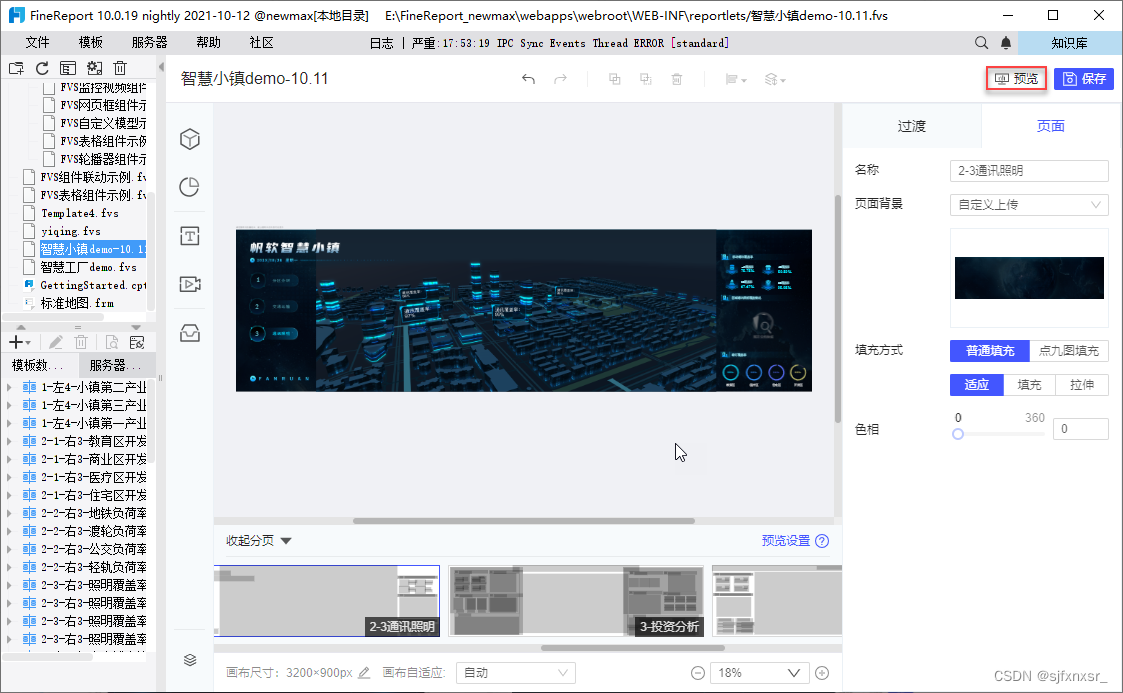
Task: Select the 3D model component icon
Action: tap(190, 140)
